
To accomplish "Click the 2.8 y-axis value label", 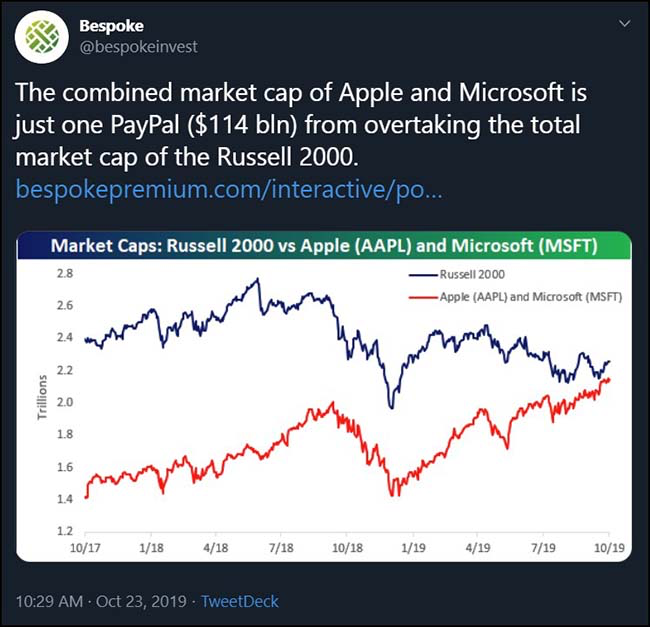I will click(x=65, y=273).
